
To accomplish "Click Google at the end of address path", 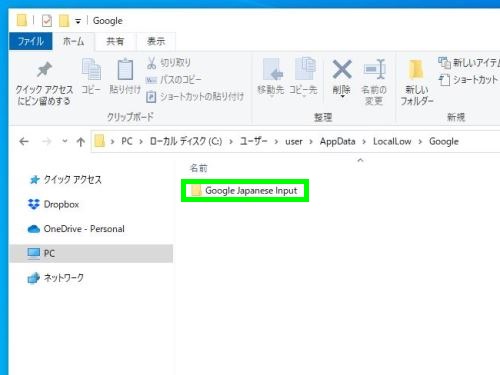I will pos(444,142).
